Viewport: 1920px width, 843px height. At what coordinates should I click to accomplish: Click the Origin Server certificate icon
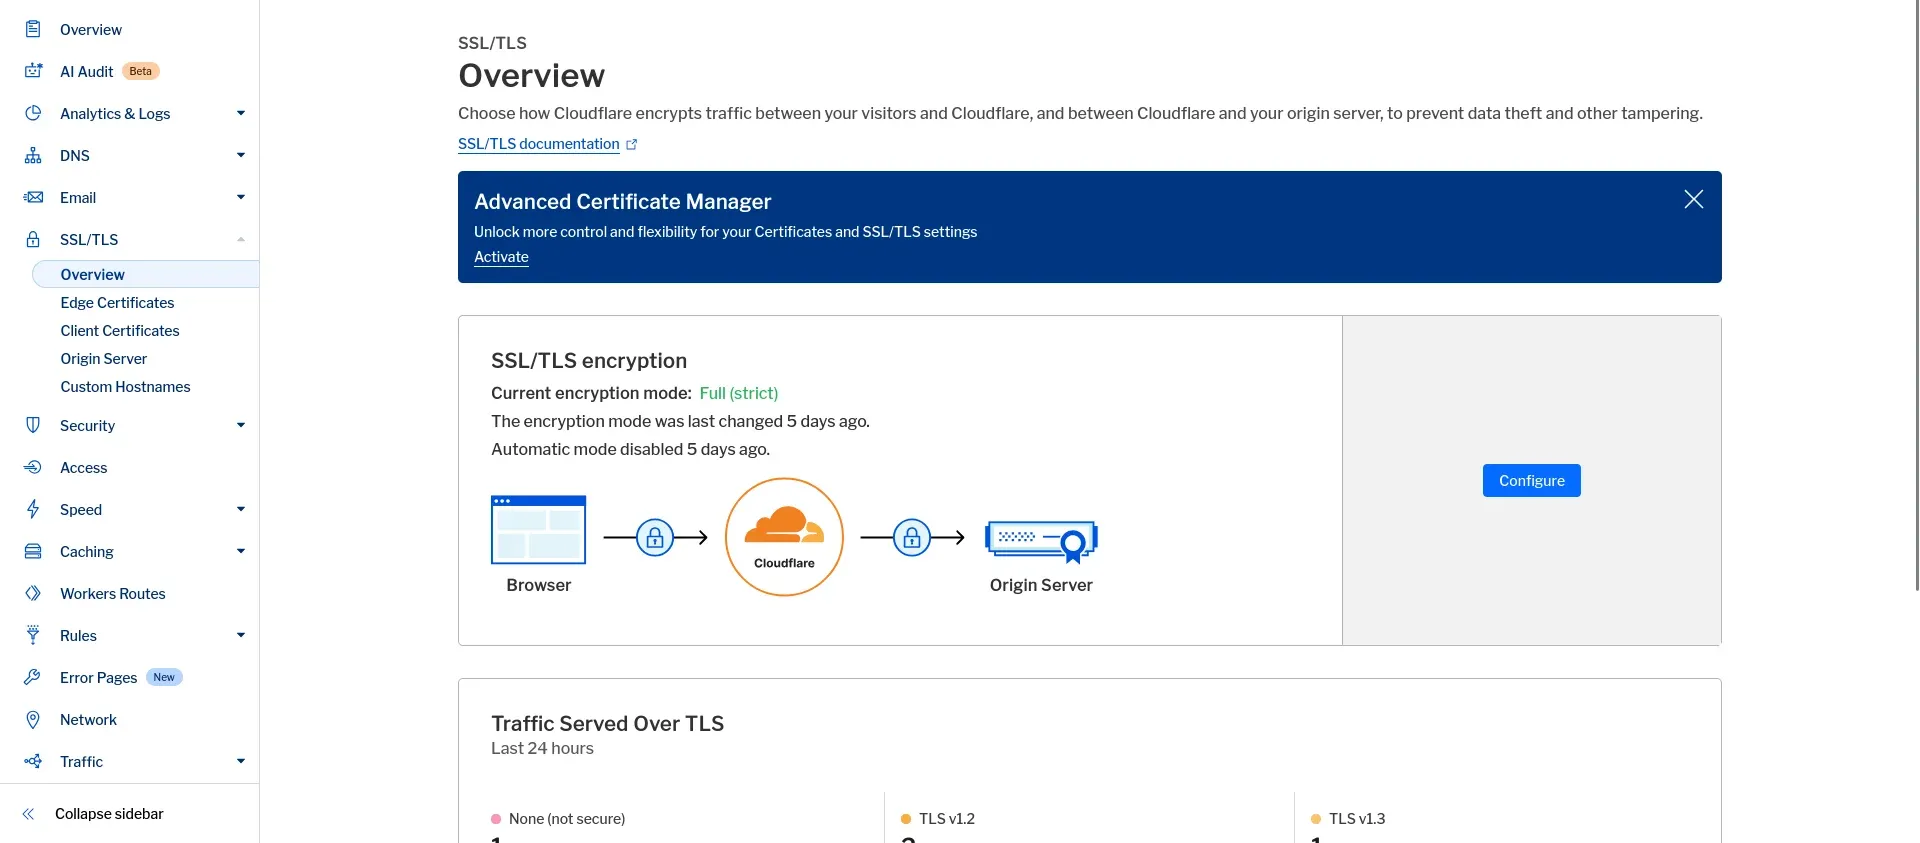[x=1041, y=541]
